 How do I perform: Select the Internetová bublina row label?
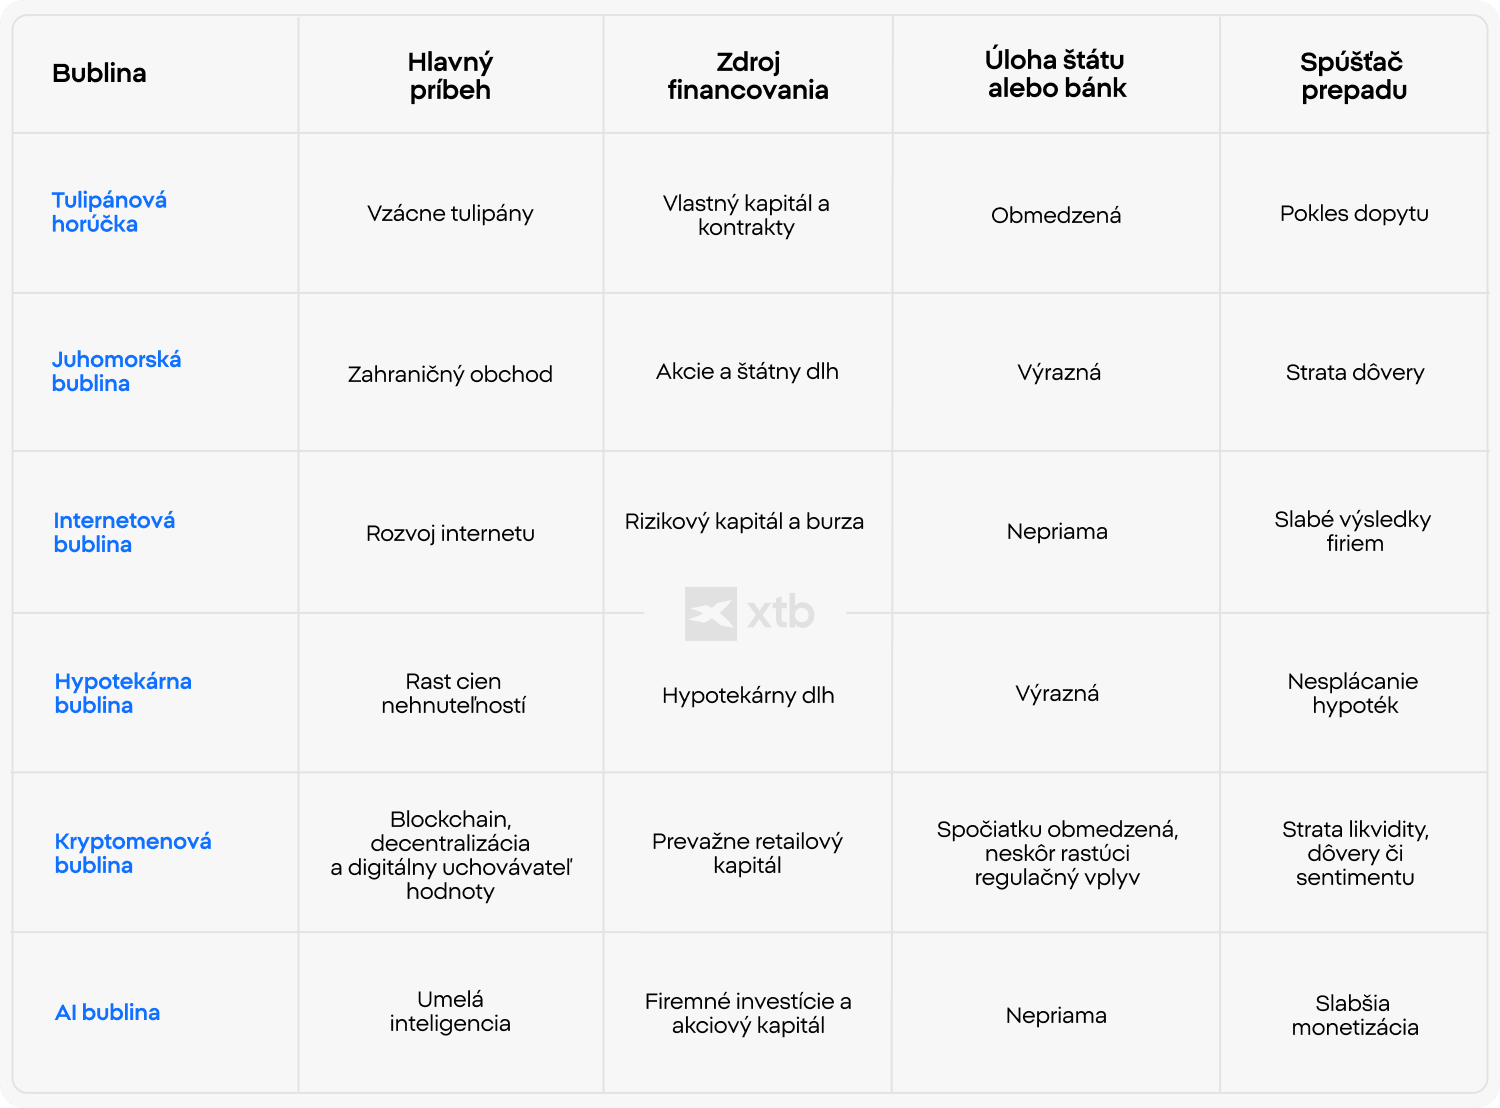(x=114, y=532)
